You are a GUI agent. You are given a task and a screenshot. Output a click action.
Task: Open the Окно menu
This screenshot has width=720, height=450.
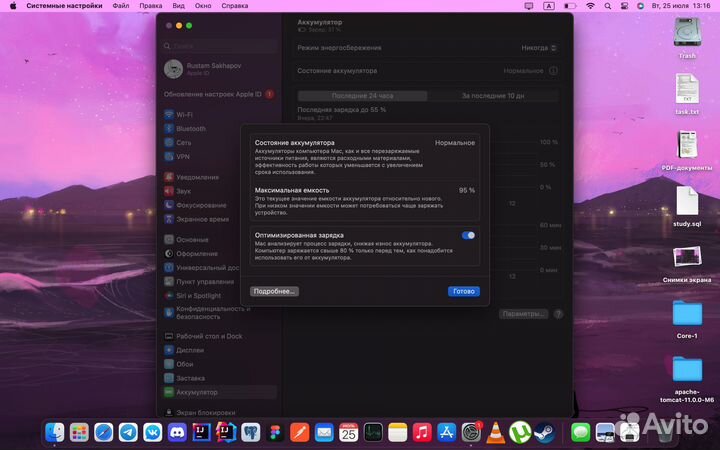(203, 6)
